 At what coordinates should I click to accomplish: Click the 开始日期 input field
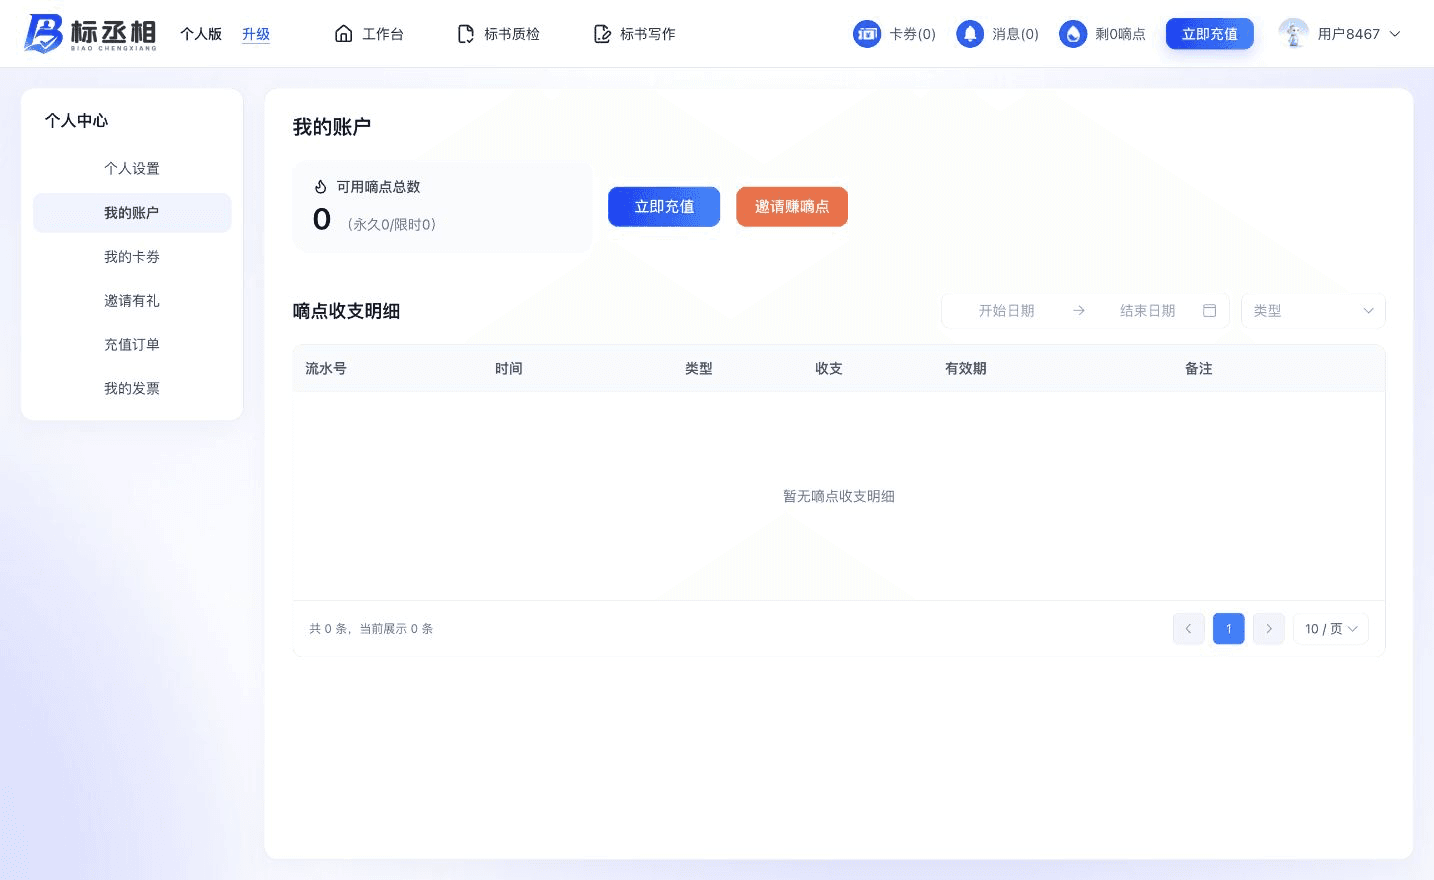tap(1007, 311)
